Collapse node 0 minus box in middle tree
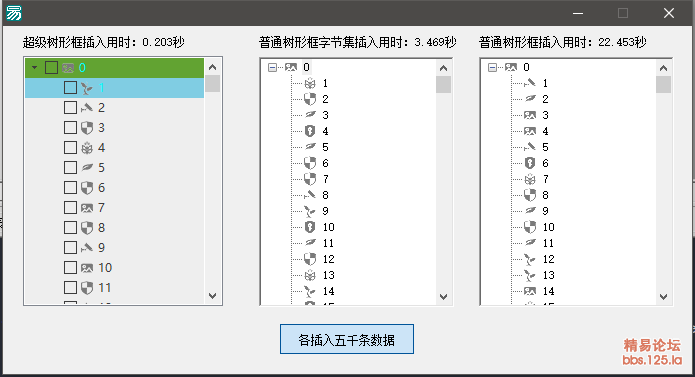 click(272, 67)
